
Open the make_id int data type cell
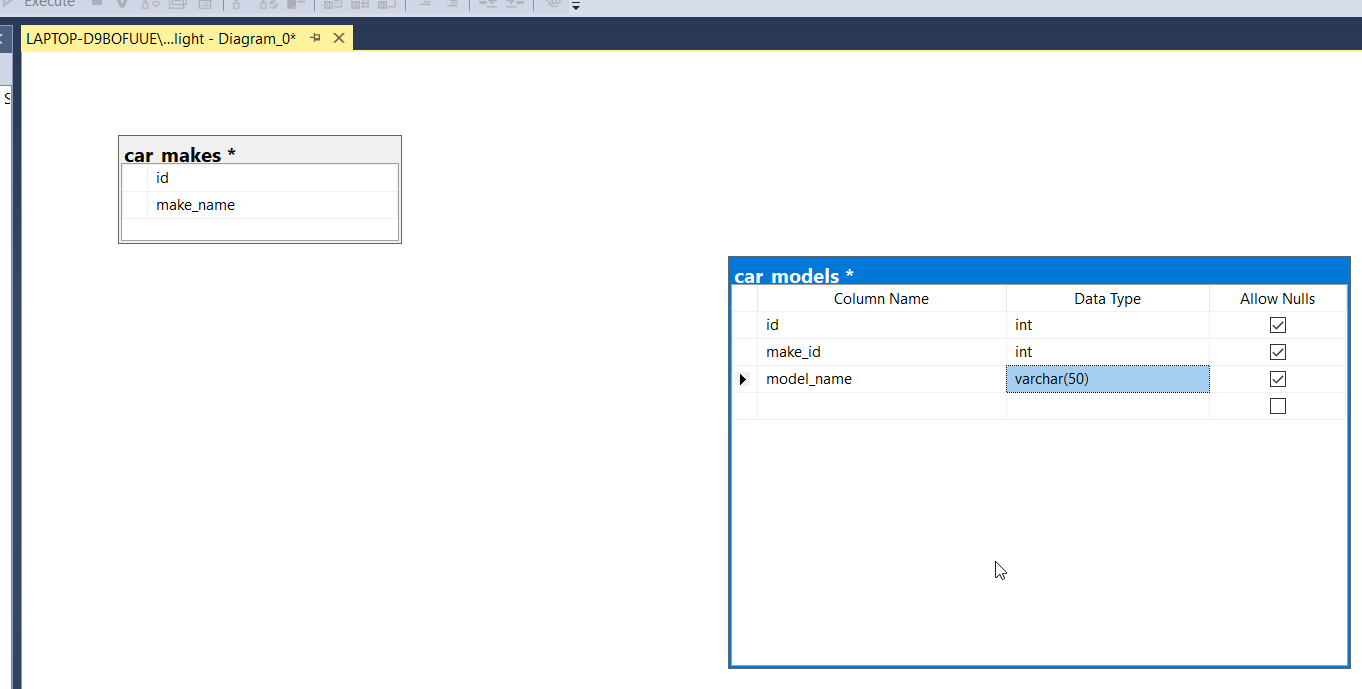pyautogui.click(x=1107, y=352)
